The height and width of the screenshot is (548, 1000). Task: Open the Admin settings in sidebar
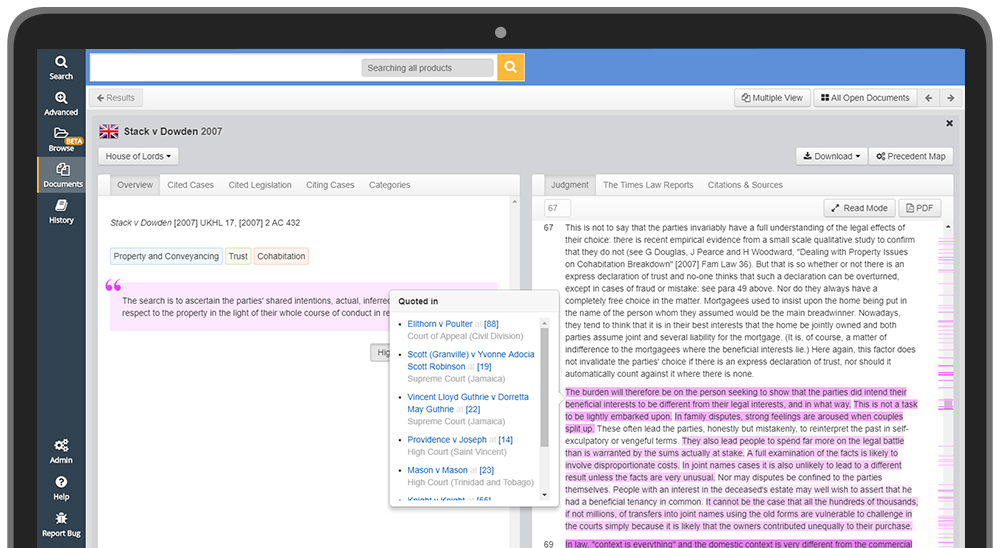tap(61, 452)
